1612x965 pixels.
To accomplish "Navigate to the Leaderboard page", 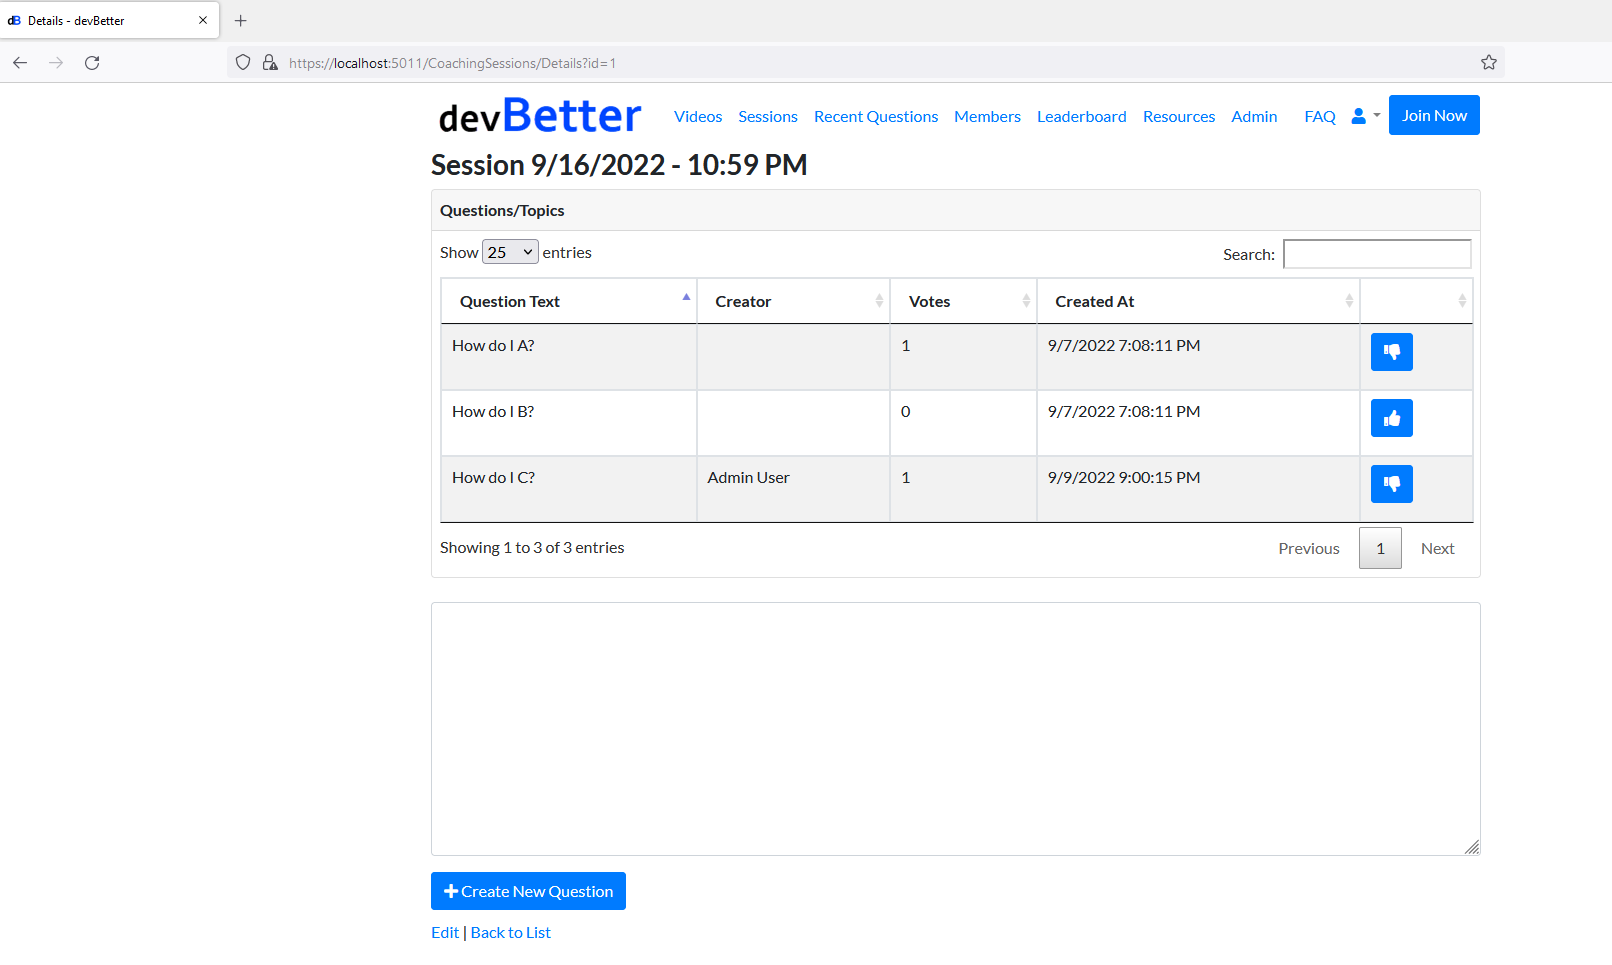I will pyautogui.click(x=1081, y=116).
